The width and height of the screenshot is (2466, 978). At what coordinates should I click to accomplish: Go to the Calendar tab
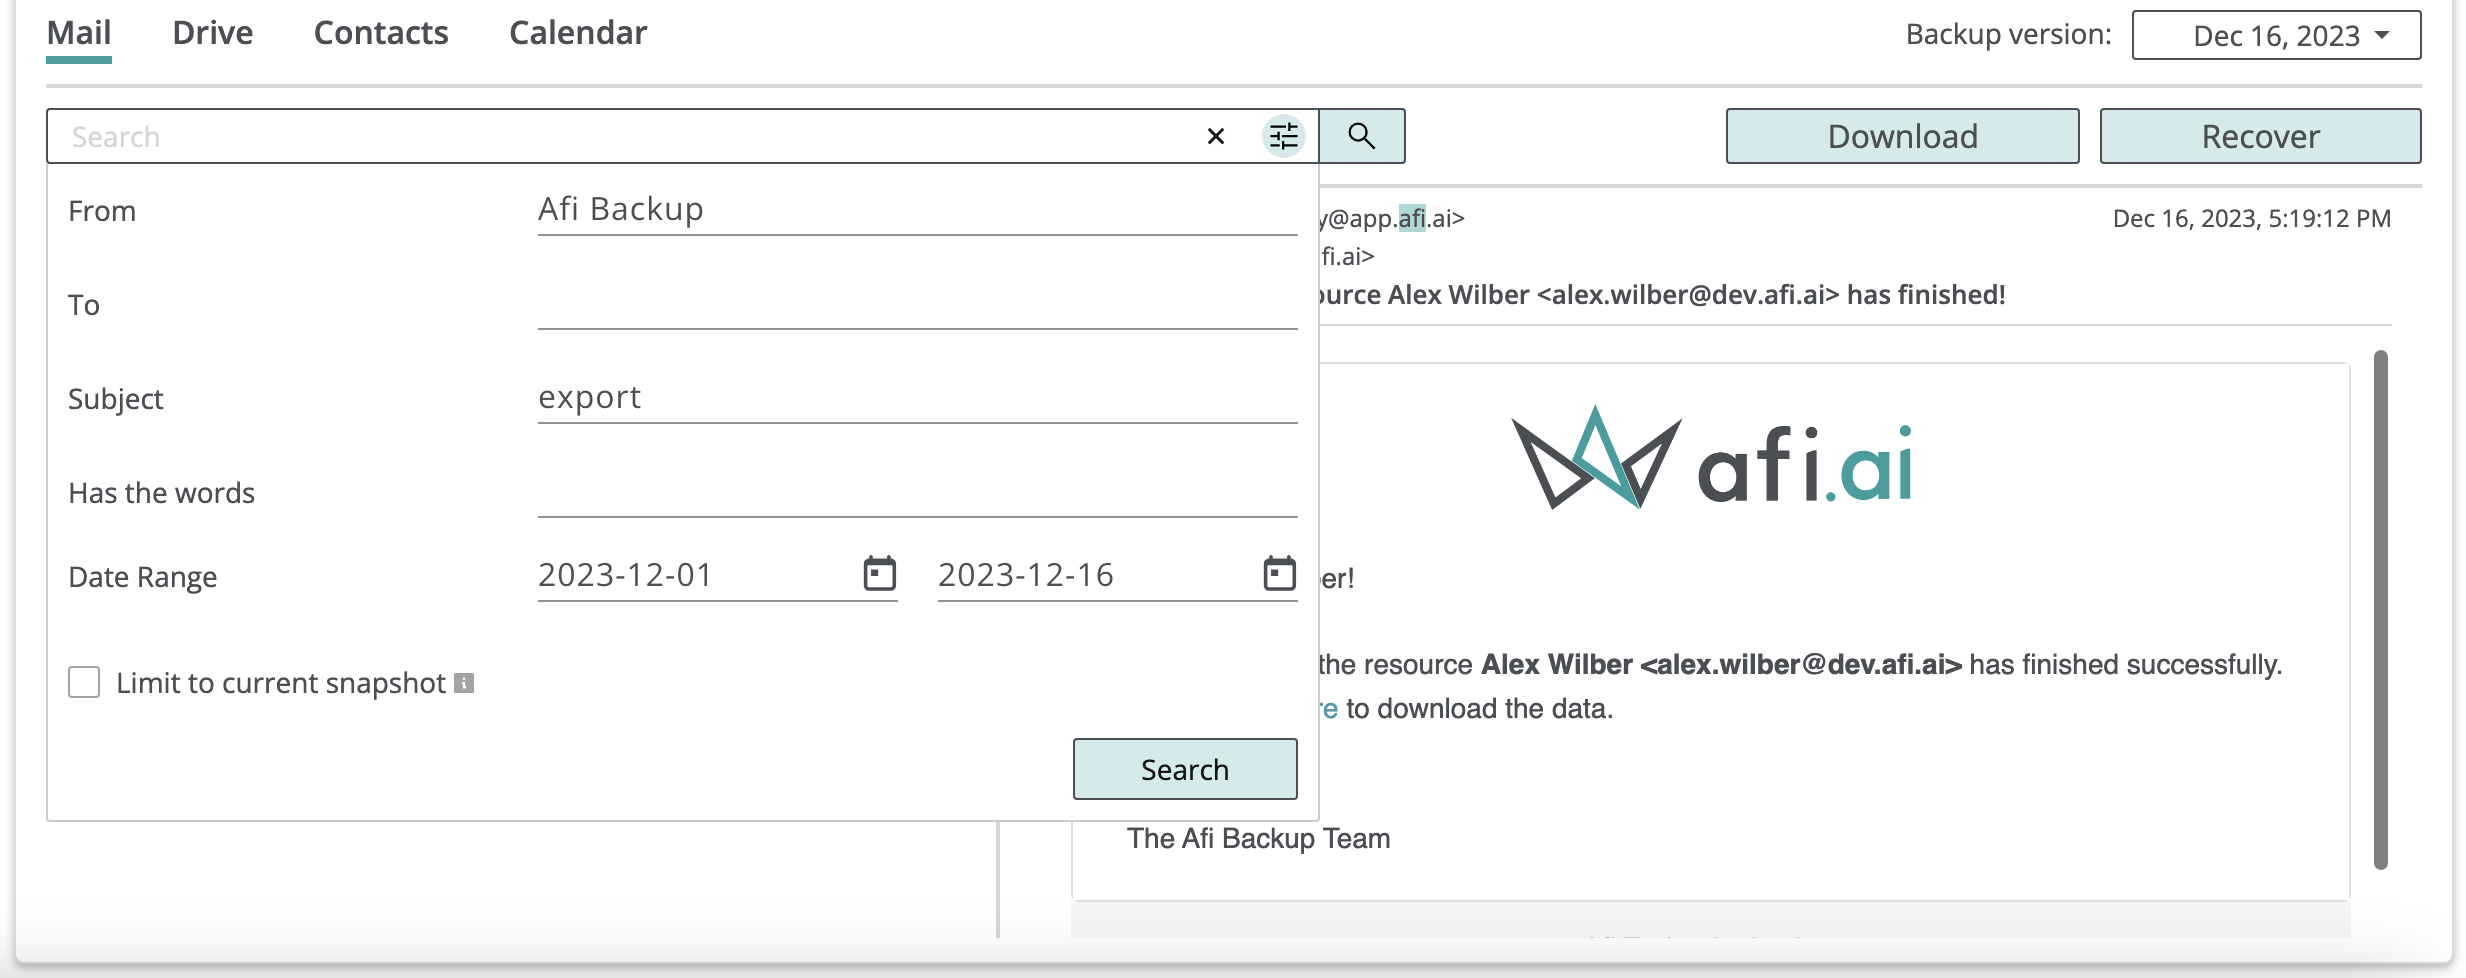pos(578,33)
